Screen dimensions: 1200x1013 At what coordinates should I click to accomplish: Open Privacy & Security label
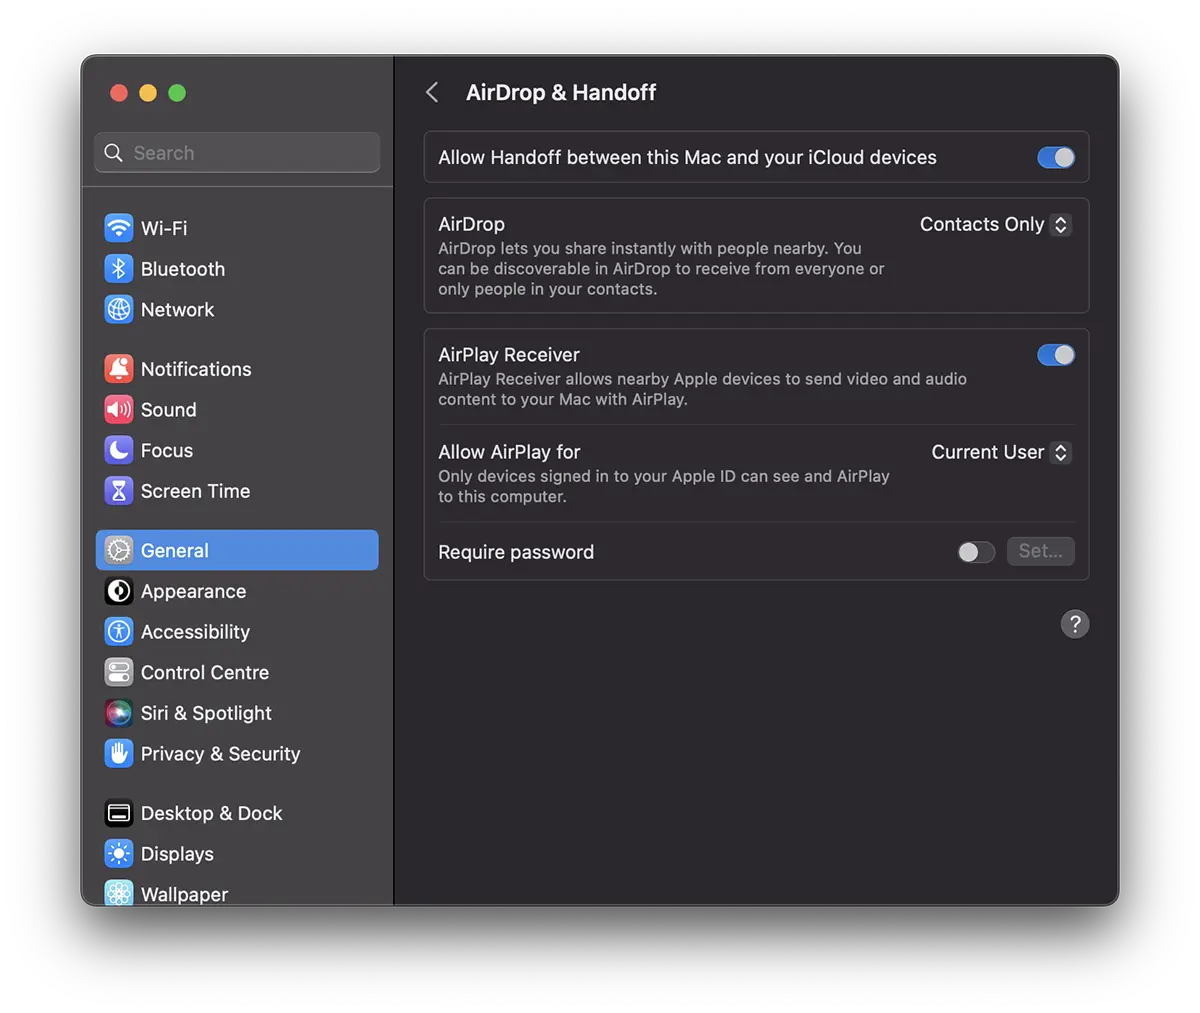(x=220, y=754)
